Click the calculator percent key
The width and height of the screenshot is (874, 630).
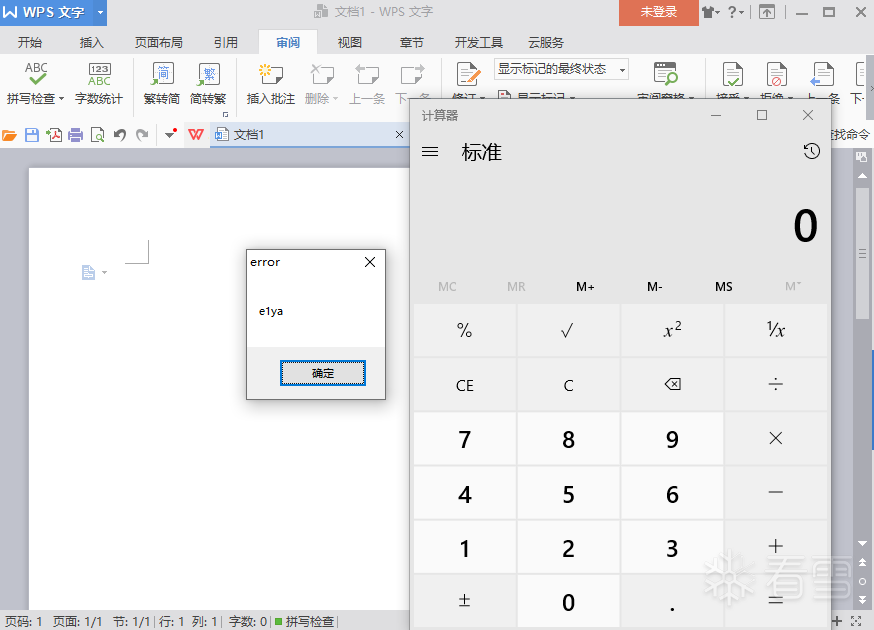pyautogui.click(x=465, y=330)
